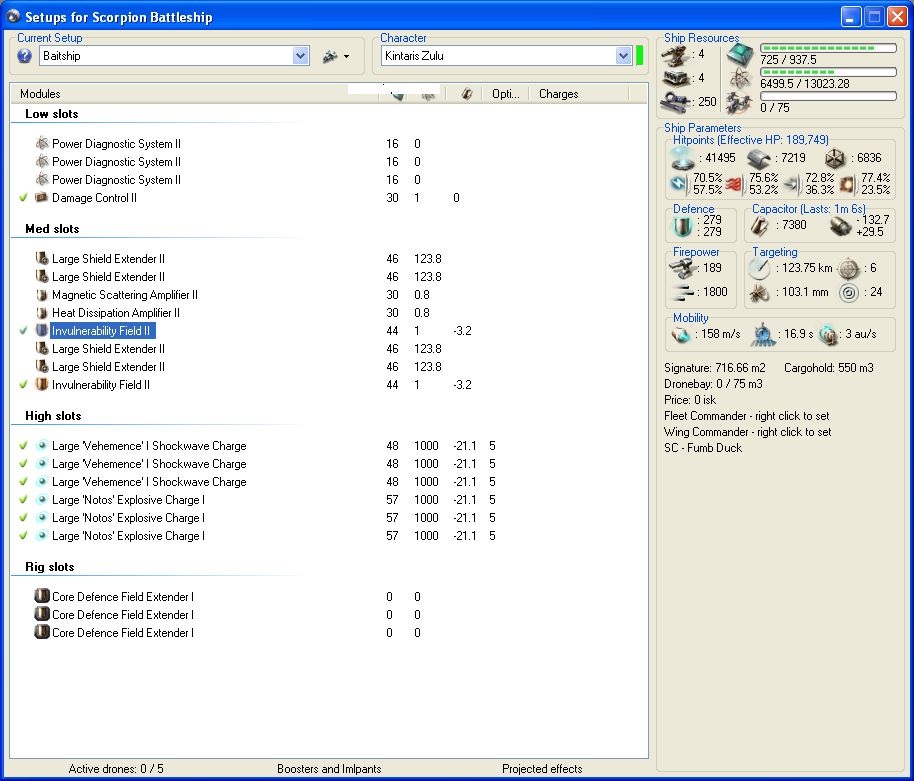Expand the small arrow beside the ship icon
The height and width of the screenshot is (781, 914).
346,57
